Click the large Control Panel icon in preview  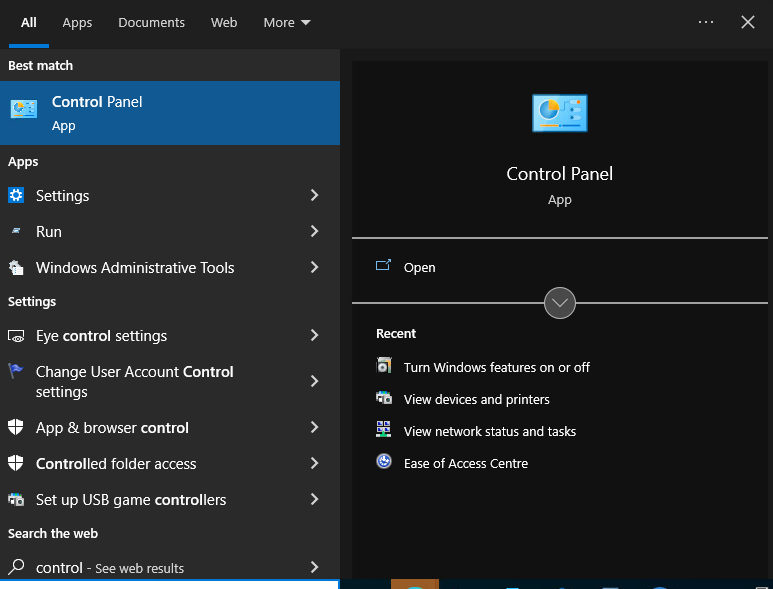point(559,113)
